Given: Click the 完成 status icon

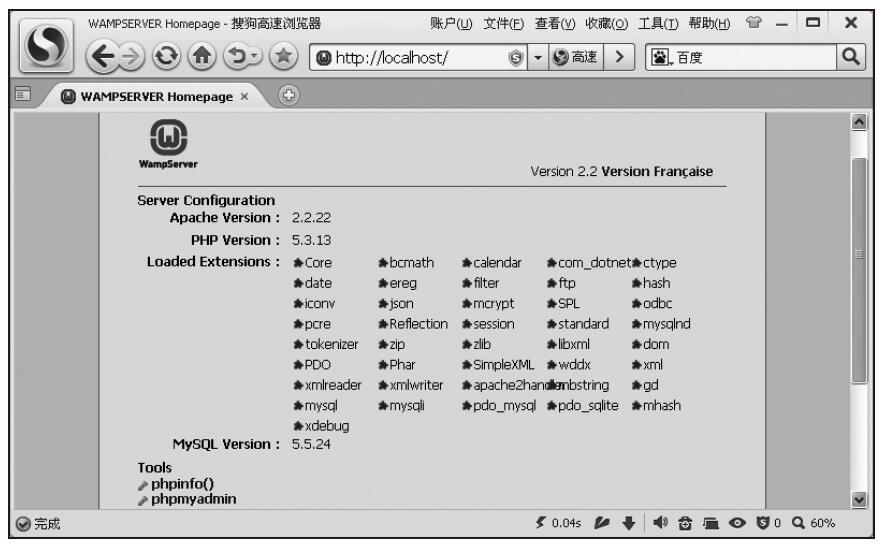Looking at the screenshot, I should click(x=23, y=524).
